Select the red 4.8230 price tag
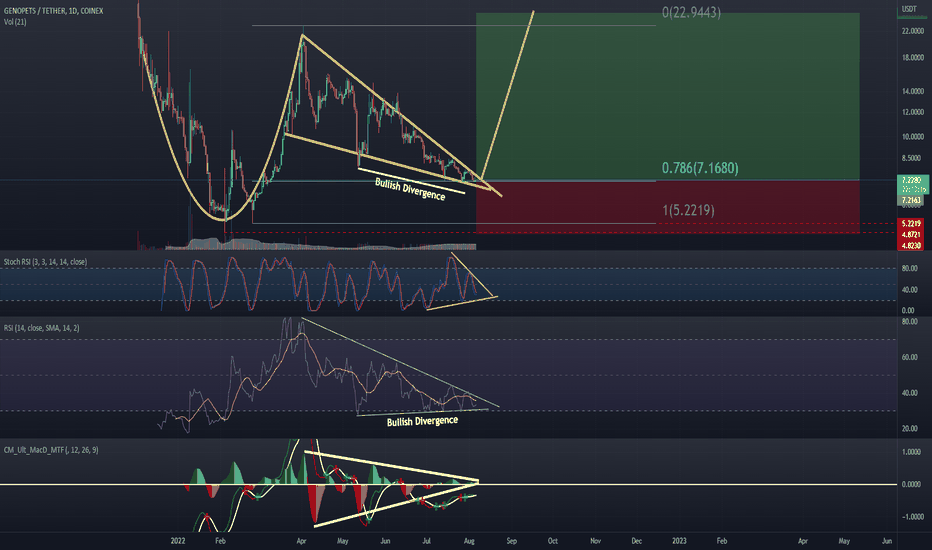932x550 pixels. [911, 245]
